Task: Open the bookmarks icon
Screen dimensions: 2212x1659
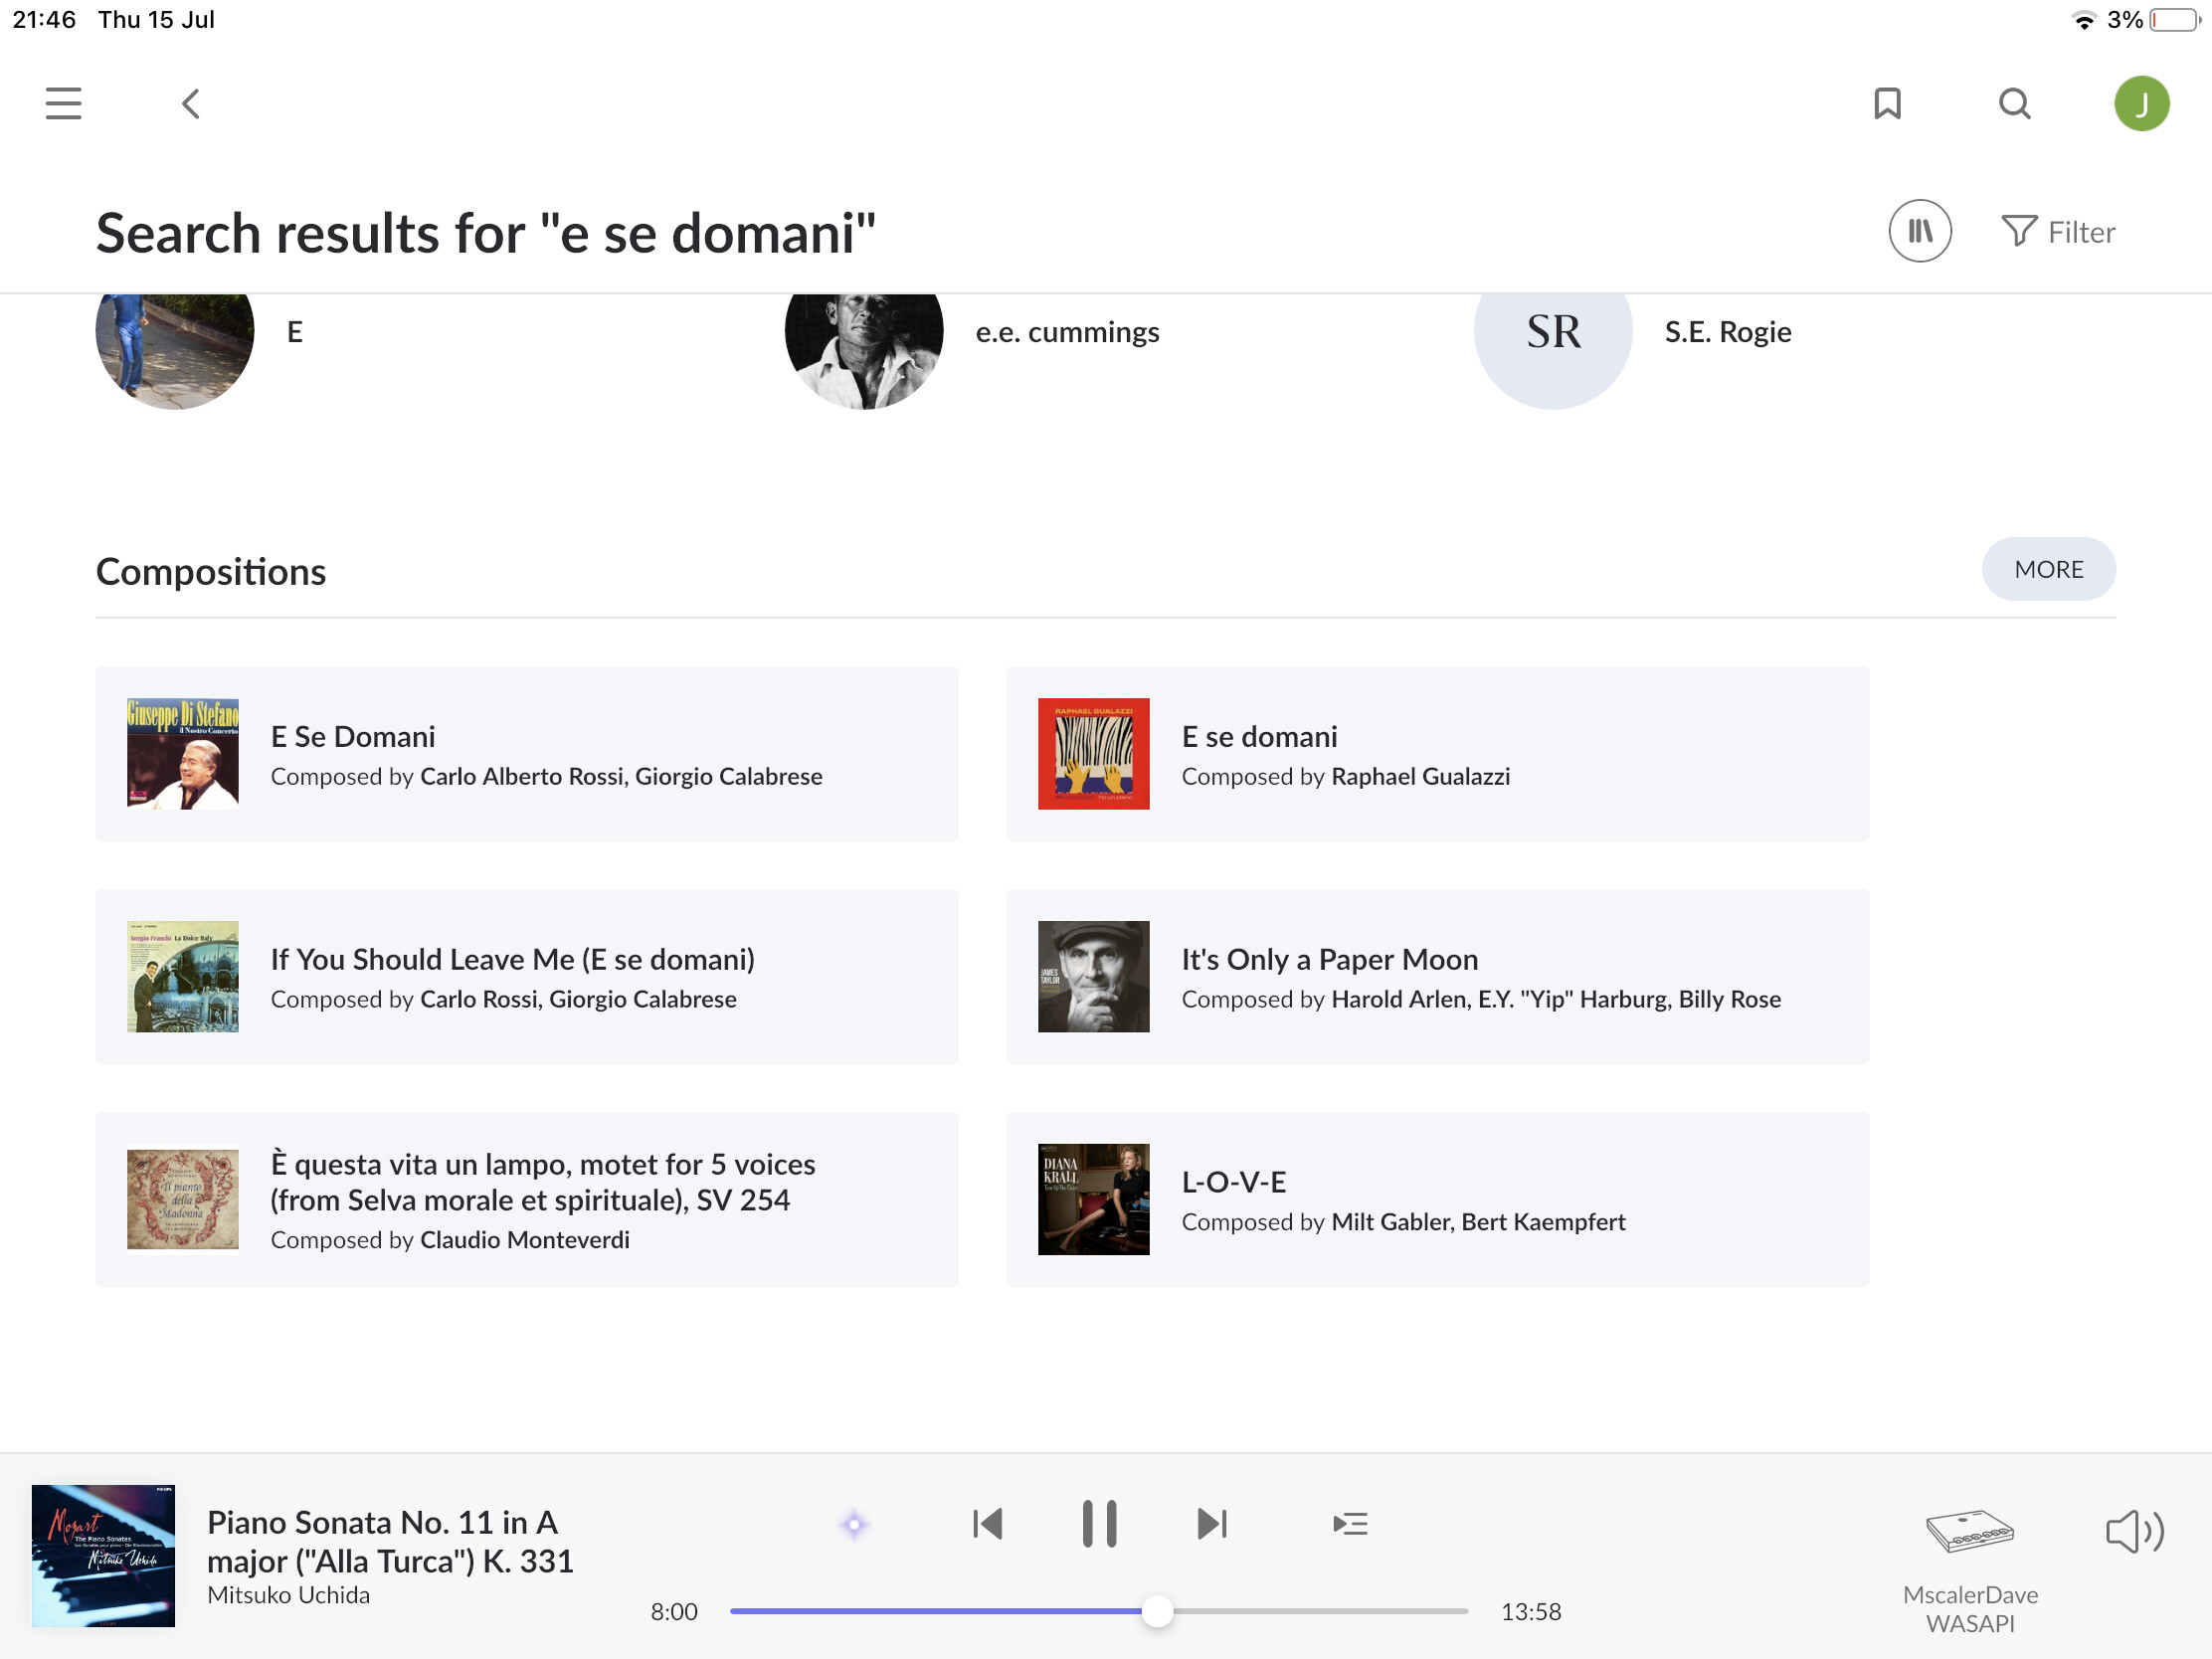Action: 1886,104
